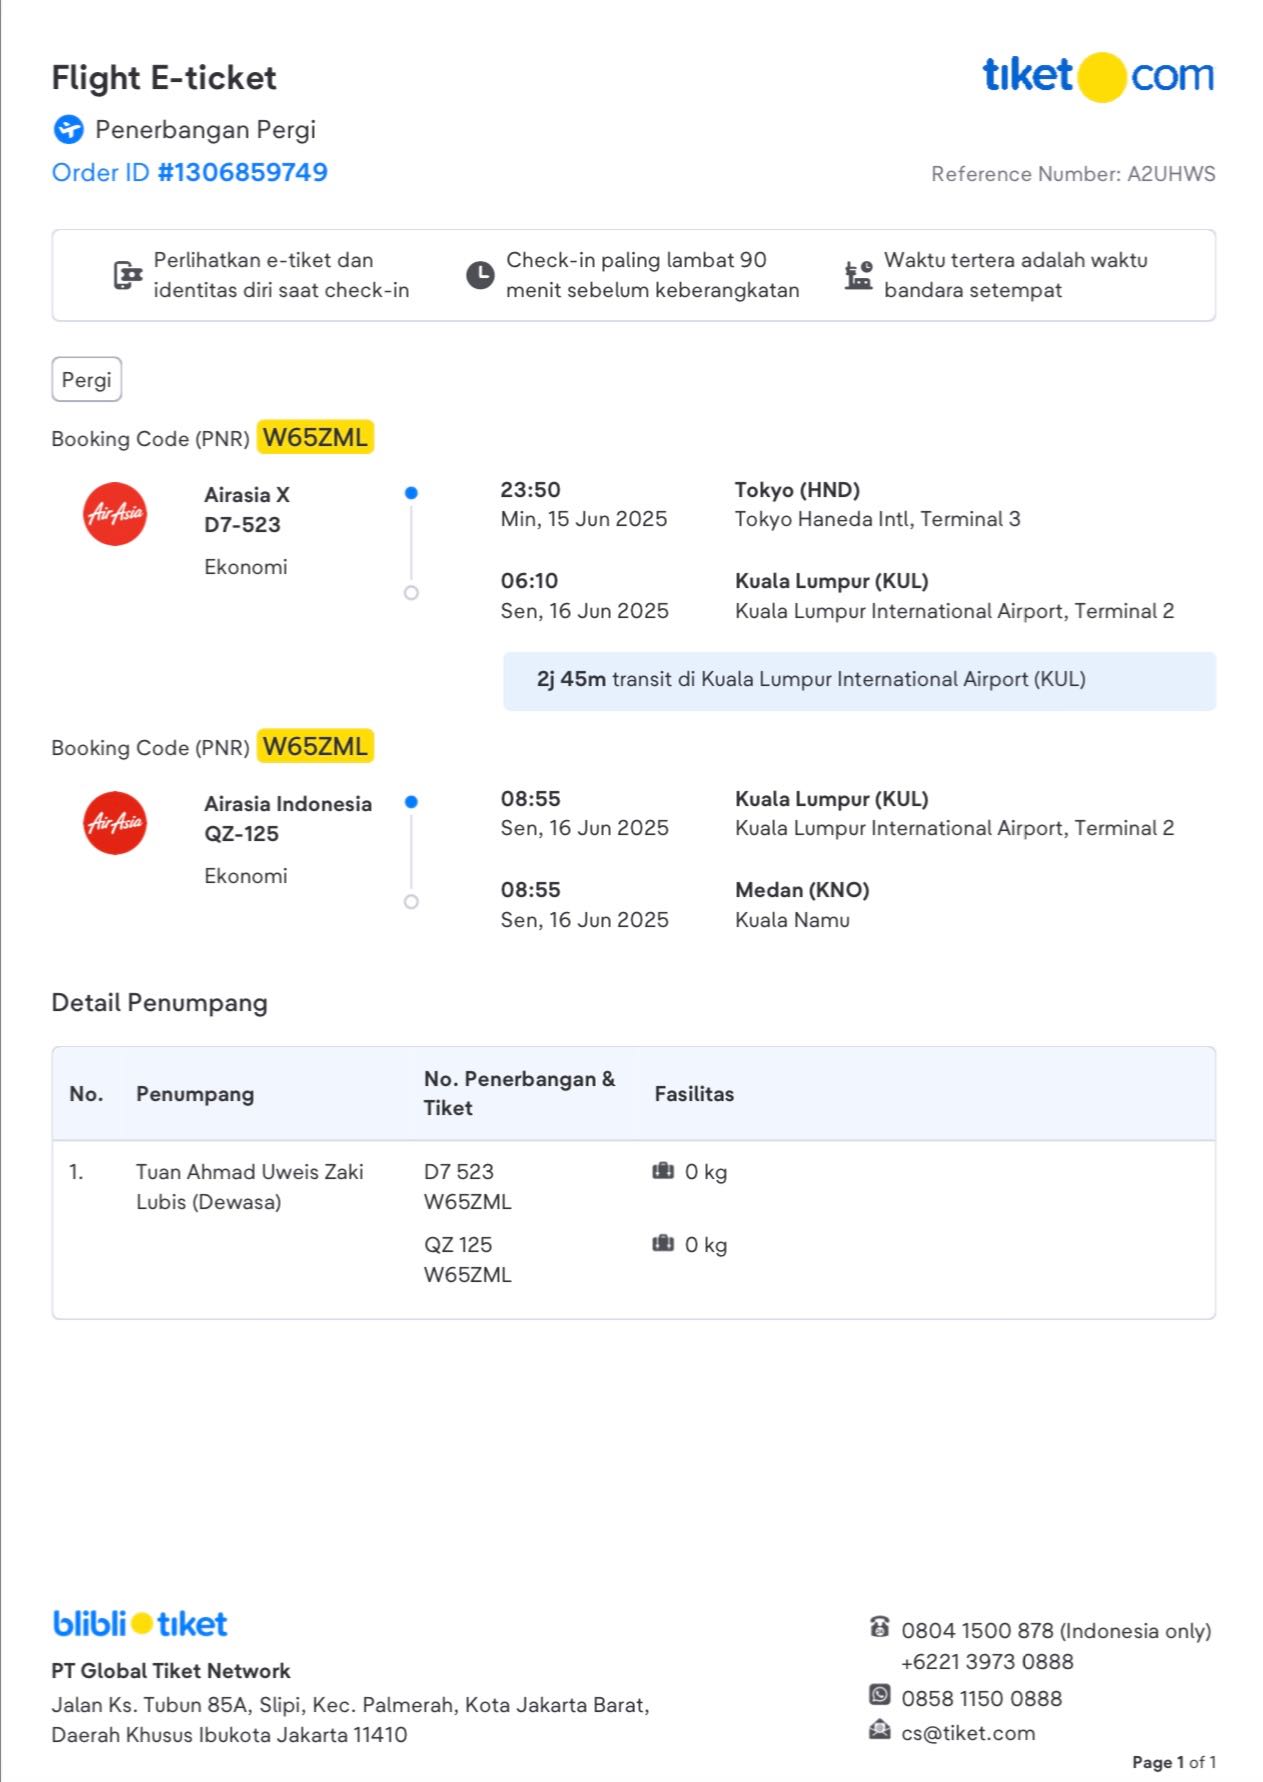Click the highlighted W65ZML code above Airasia Indonesia
The width and height of the screenshot is (1263, 1782).
[315, 746]
